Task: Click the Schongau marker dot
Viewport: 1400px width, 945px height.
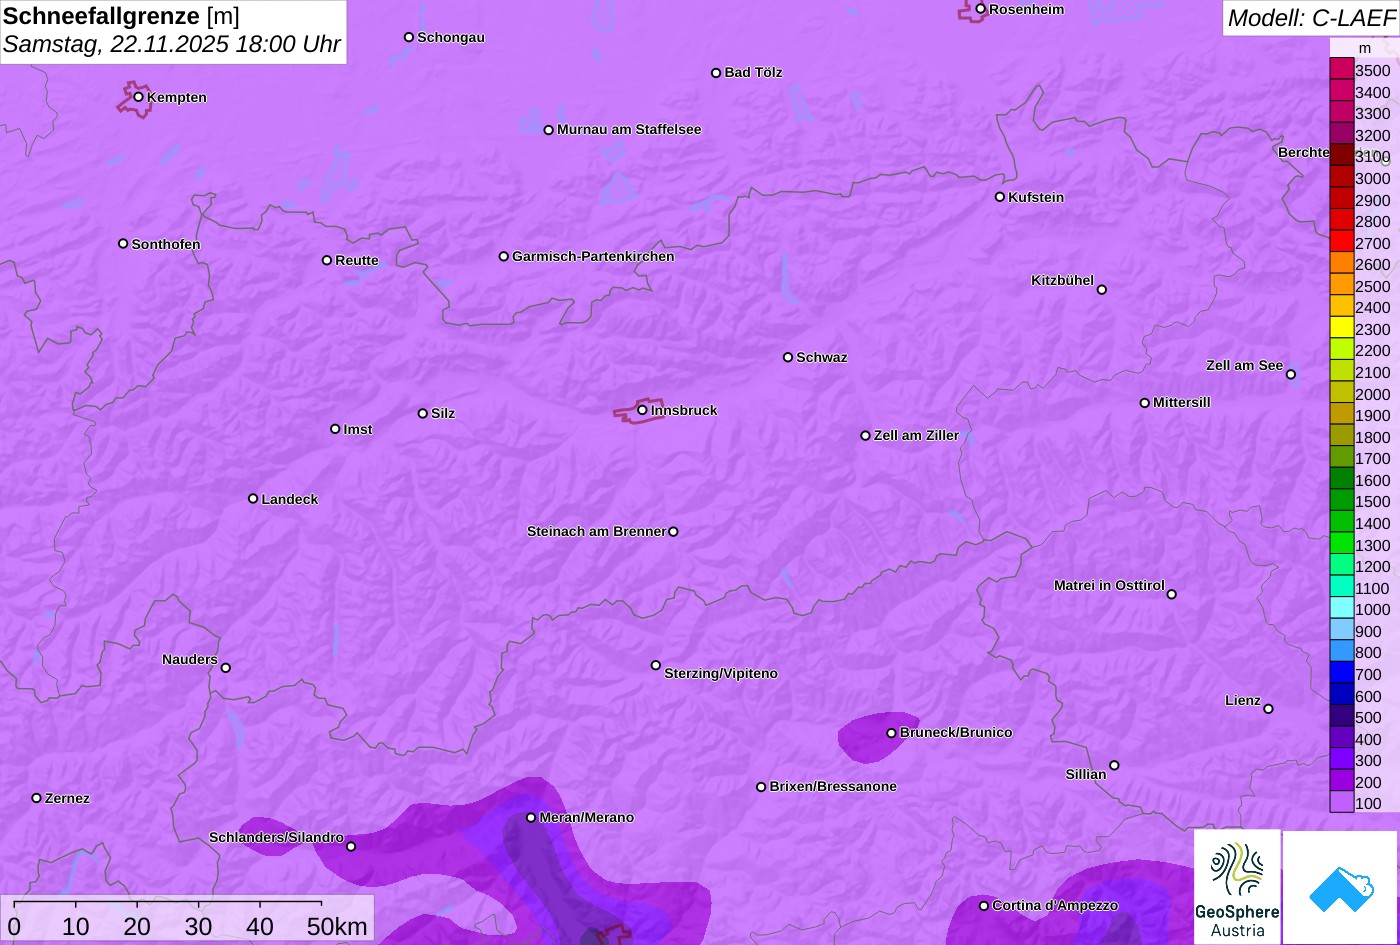Action: (409, 37)
